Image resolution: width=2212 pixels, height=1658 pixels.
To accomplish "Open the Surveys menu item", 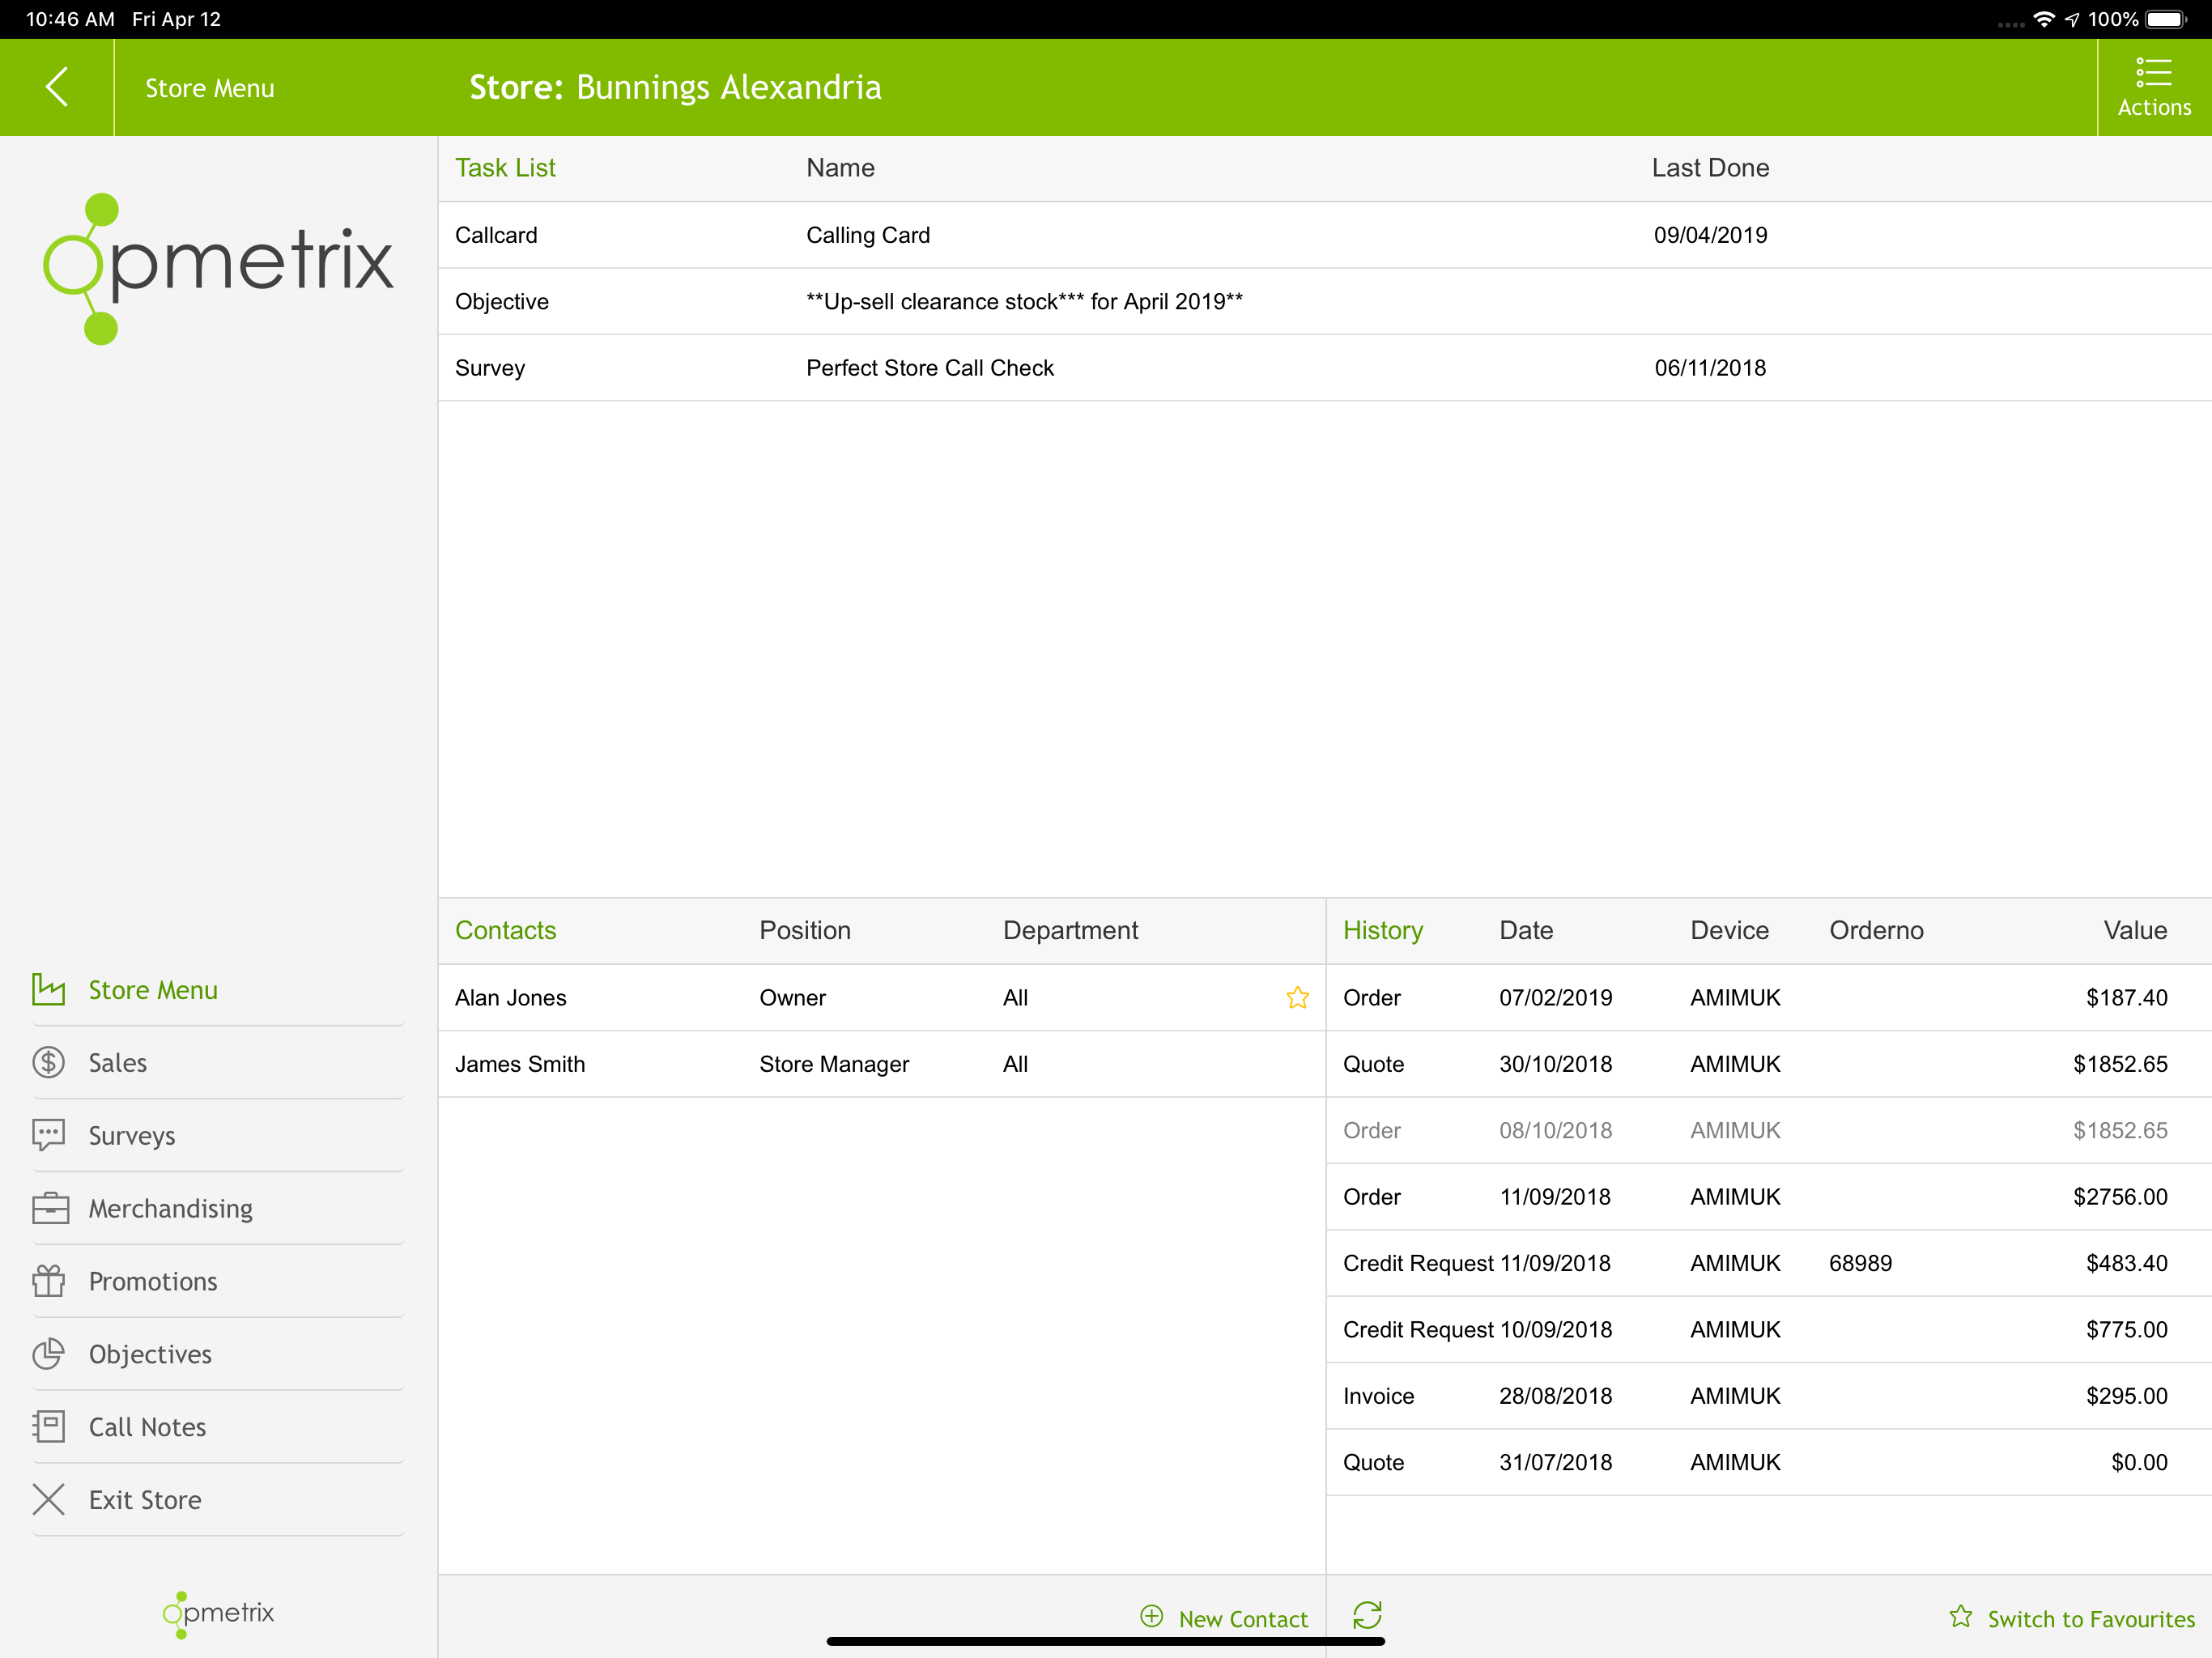I will (x=217, y=1135).
